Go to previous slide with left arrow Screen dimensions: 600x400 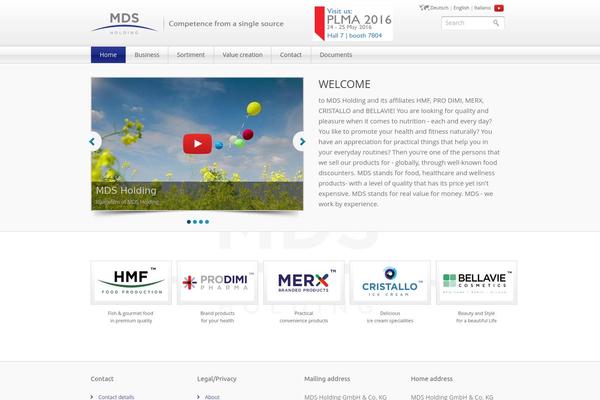(92, 142)
